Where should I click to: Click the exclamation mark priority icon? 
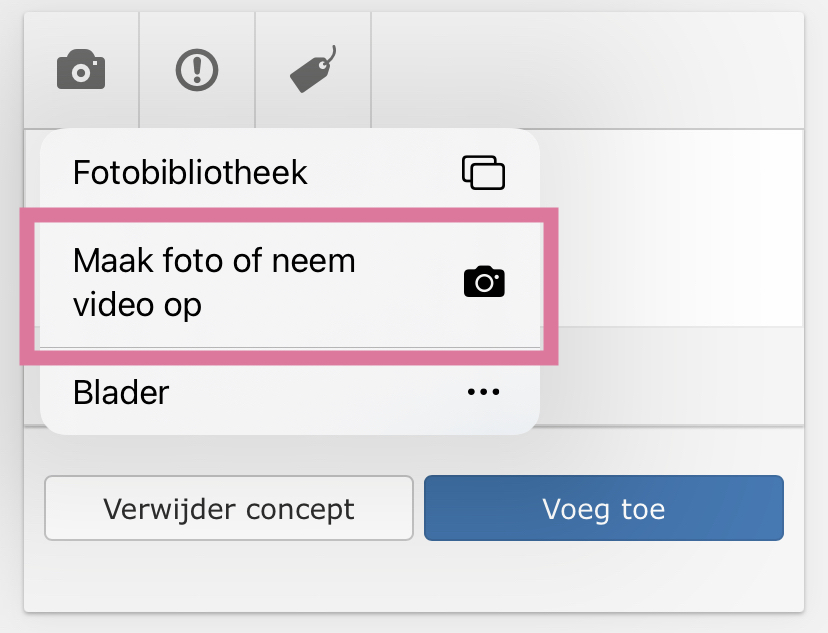click(x=197, y=70)
